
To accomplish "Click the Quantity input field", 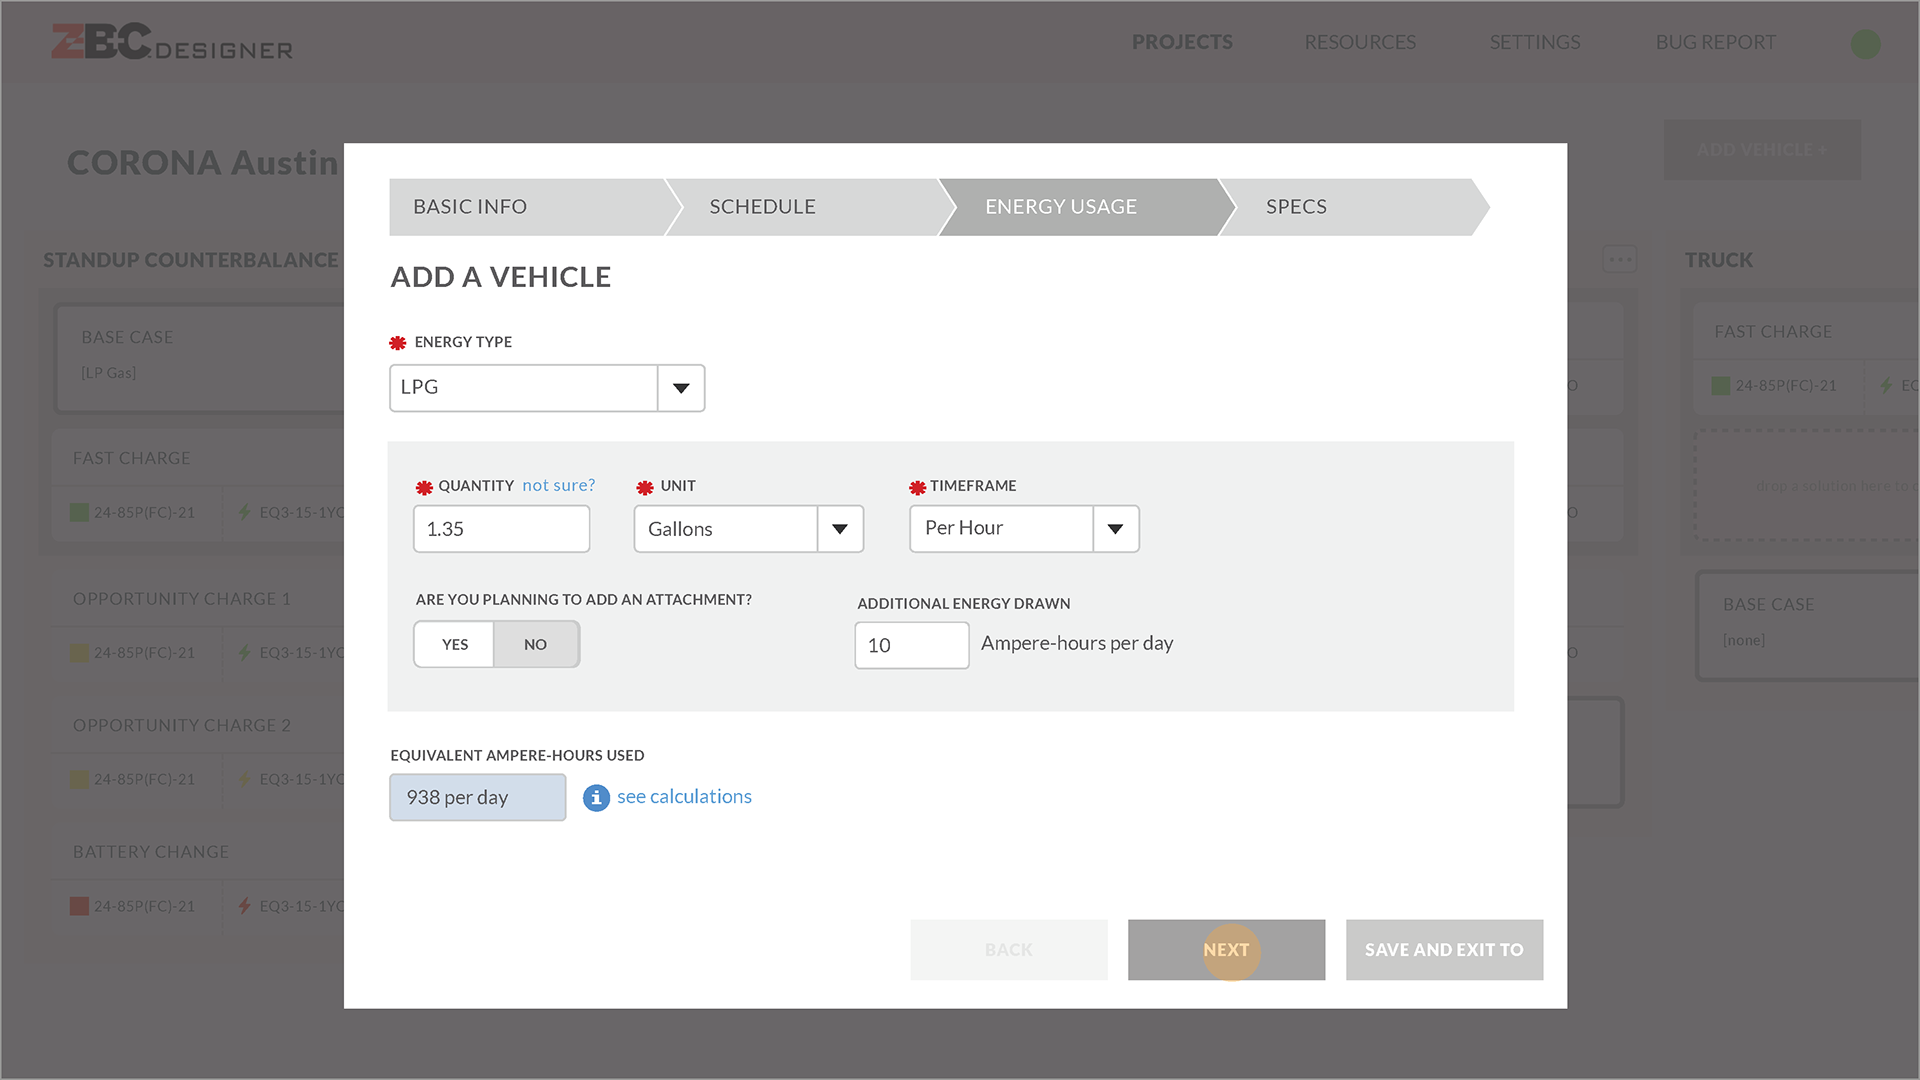I will pyautogui.click(x=502, y=529).
